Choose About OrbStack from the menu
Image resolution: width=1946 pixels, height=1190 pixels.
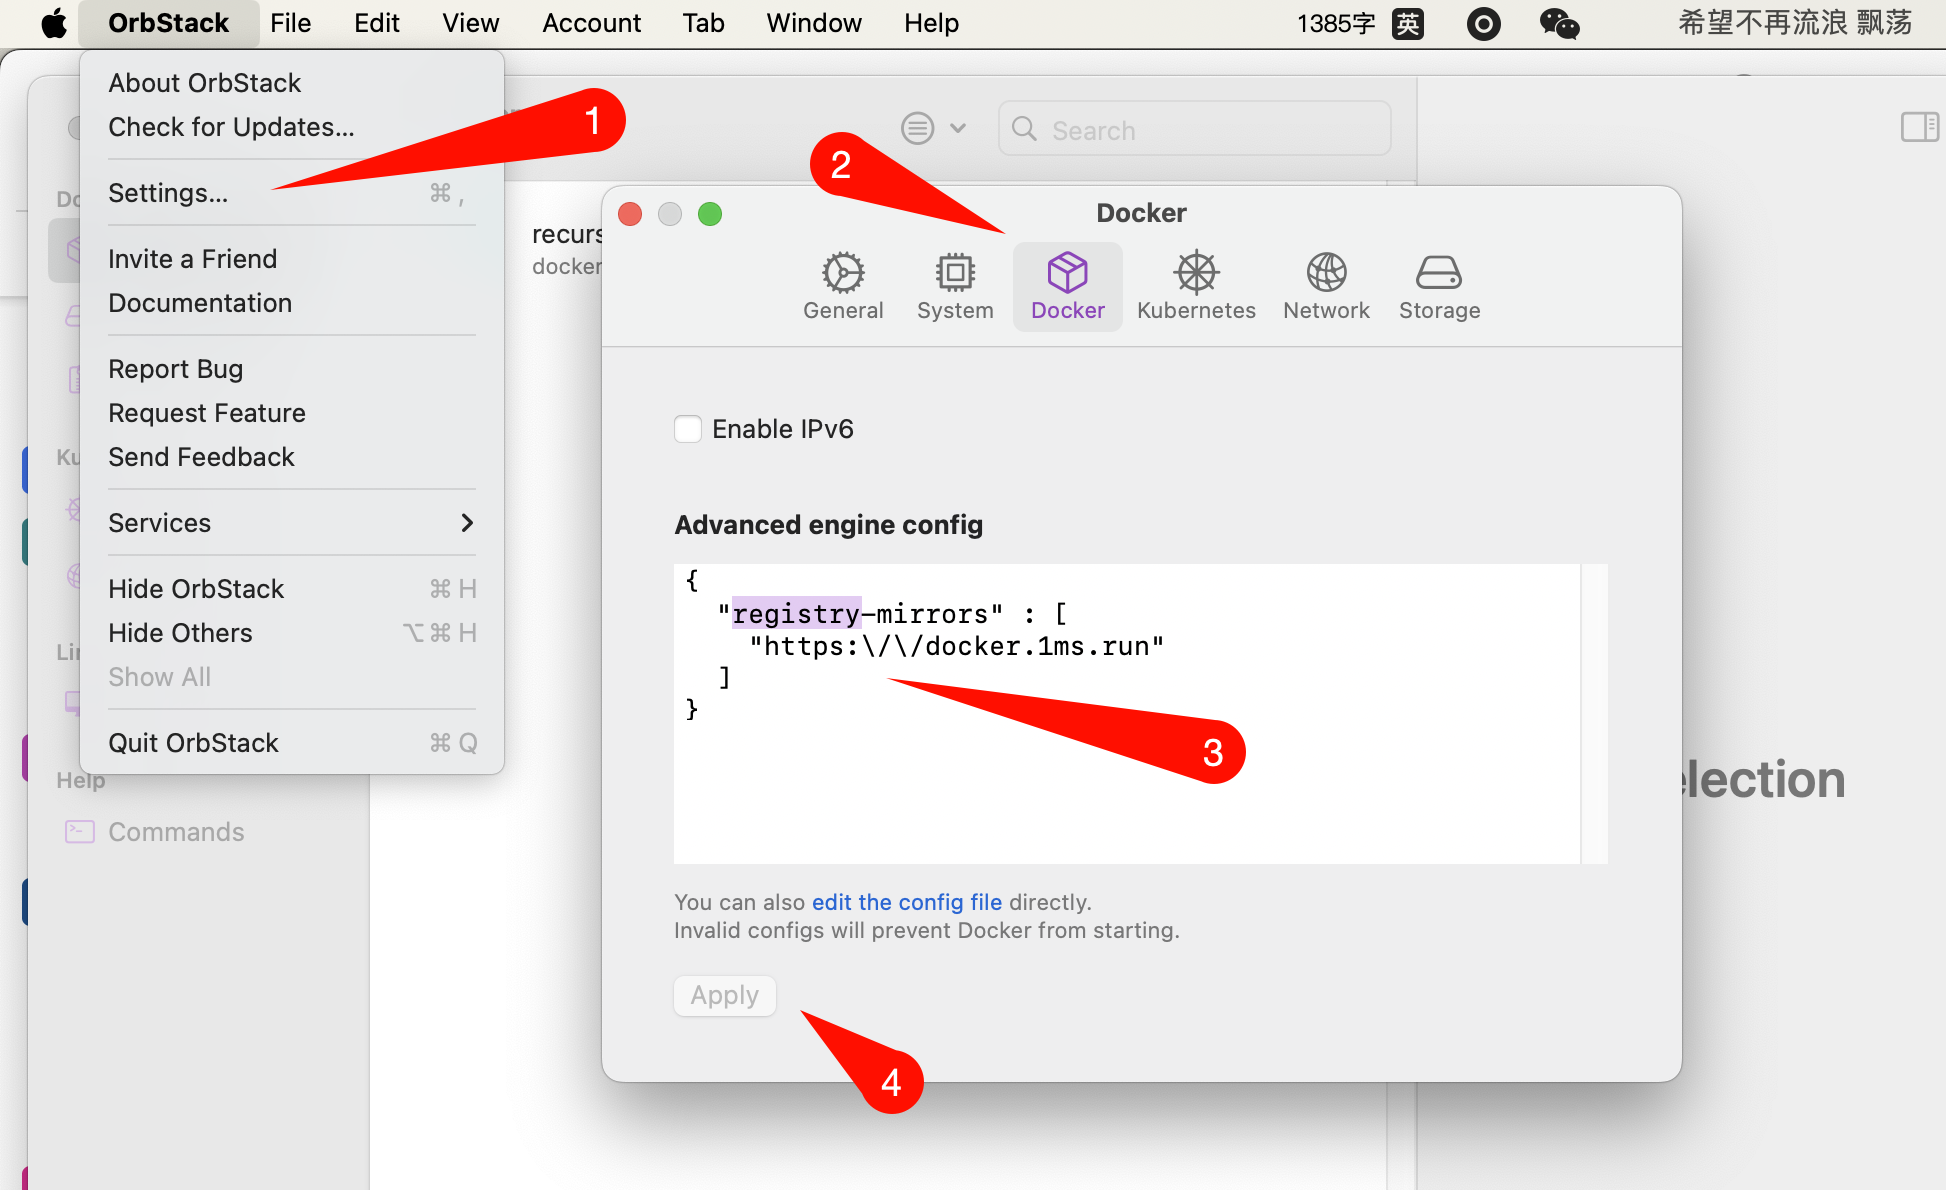click(x=292, y=83)
